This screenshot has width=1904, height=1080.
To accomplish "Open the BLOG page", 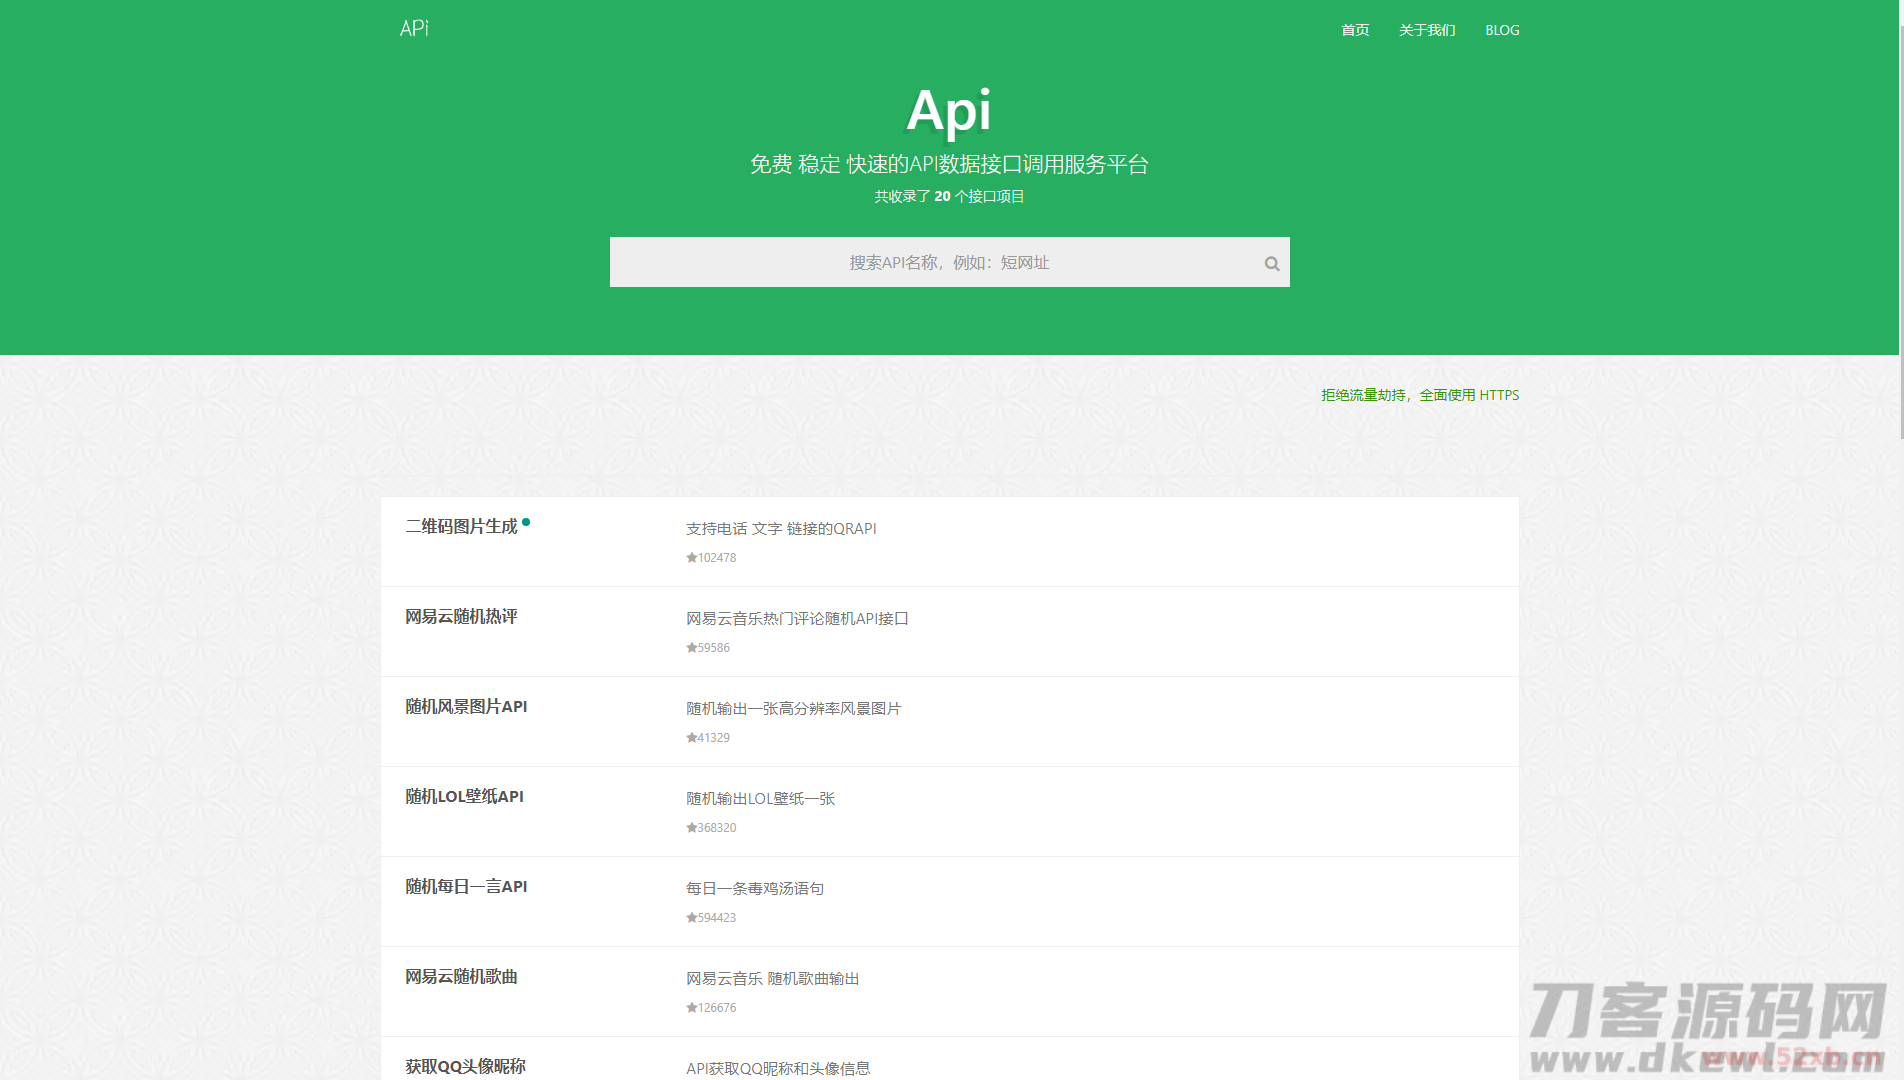I will coord(1501,30).
